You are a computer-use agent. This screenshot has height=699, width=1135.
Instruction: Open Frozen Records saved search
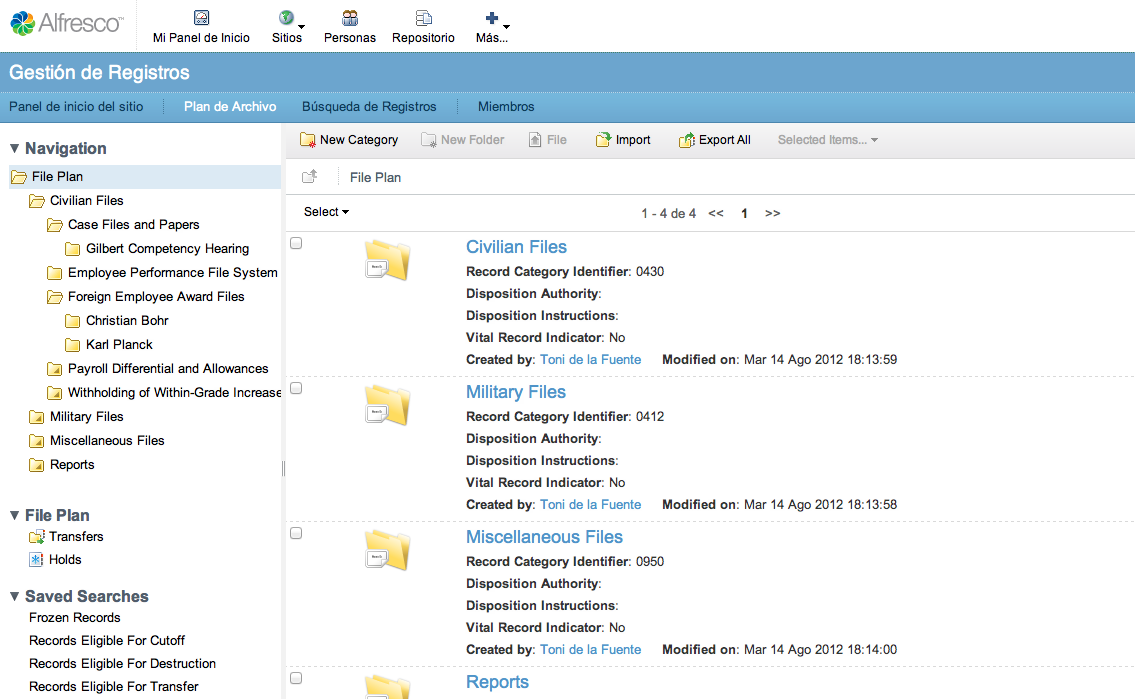click(x=75, y=617)
